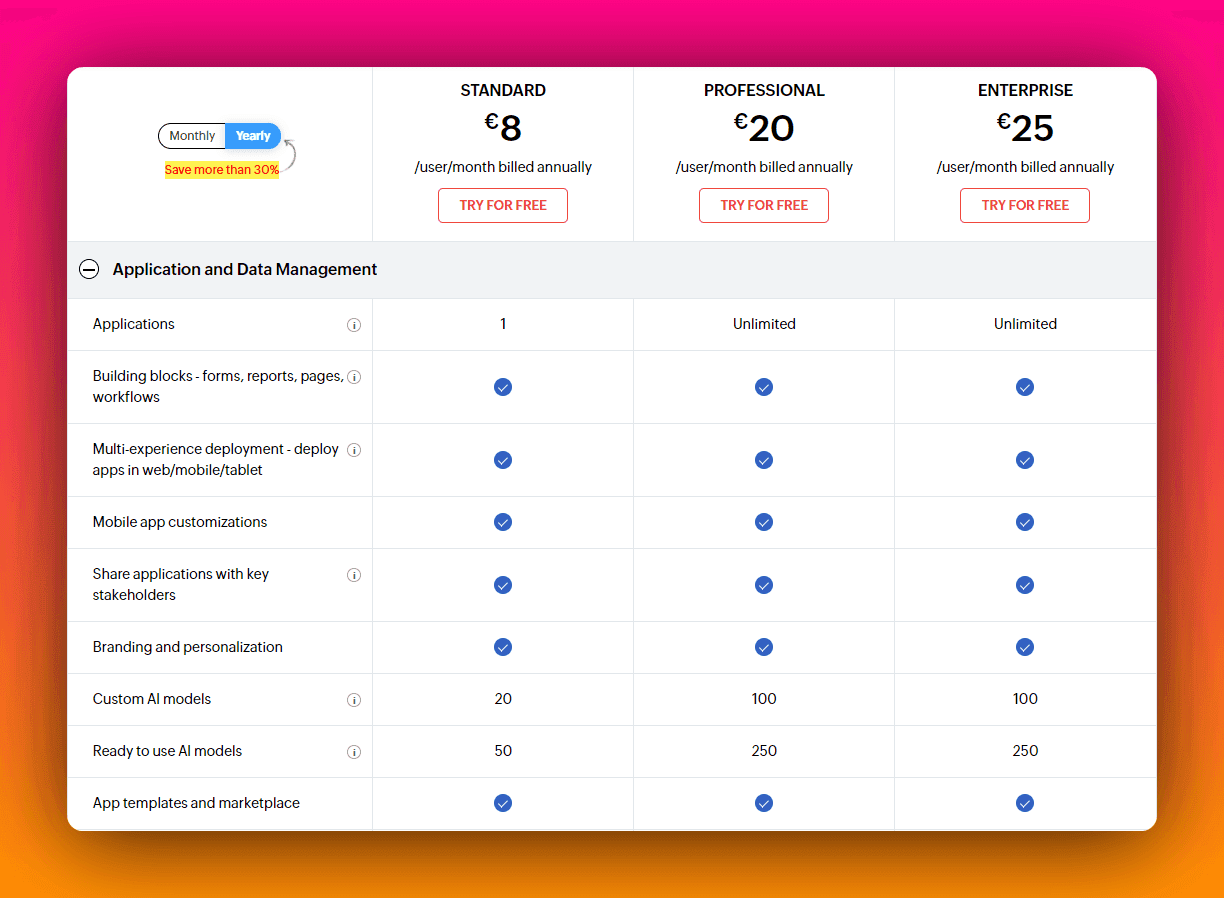This screenshot has width=1224, height=898.
Task: Click info icon beside Building blocks row
Action: point(353,377)
